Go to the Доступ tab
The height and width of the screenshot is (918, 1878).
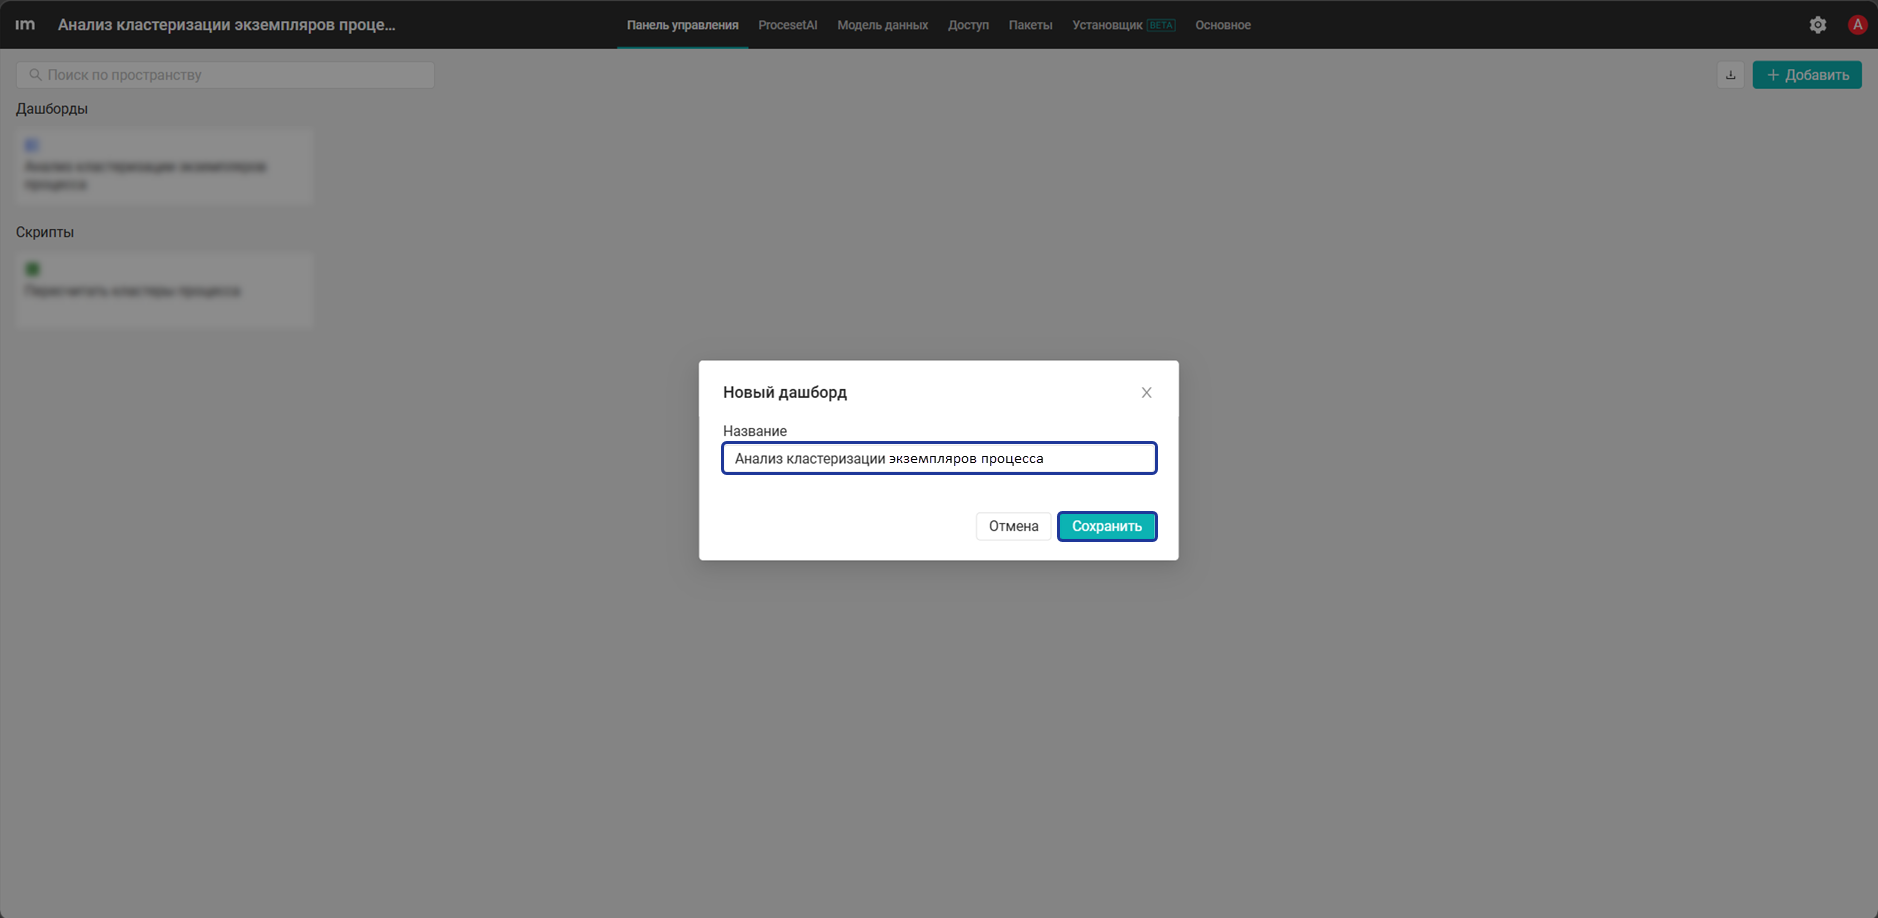(968, 25)
